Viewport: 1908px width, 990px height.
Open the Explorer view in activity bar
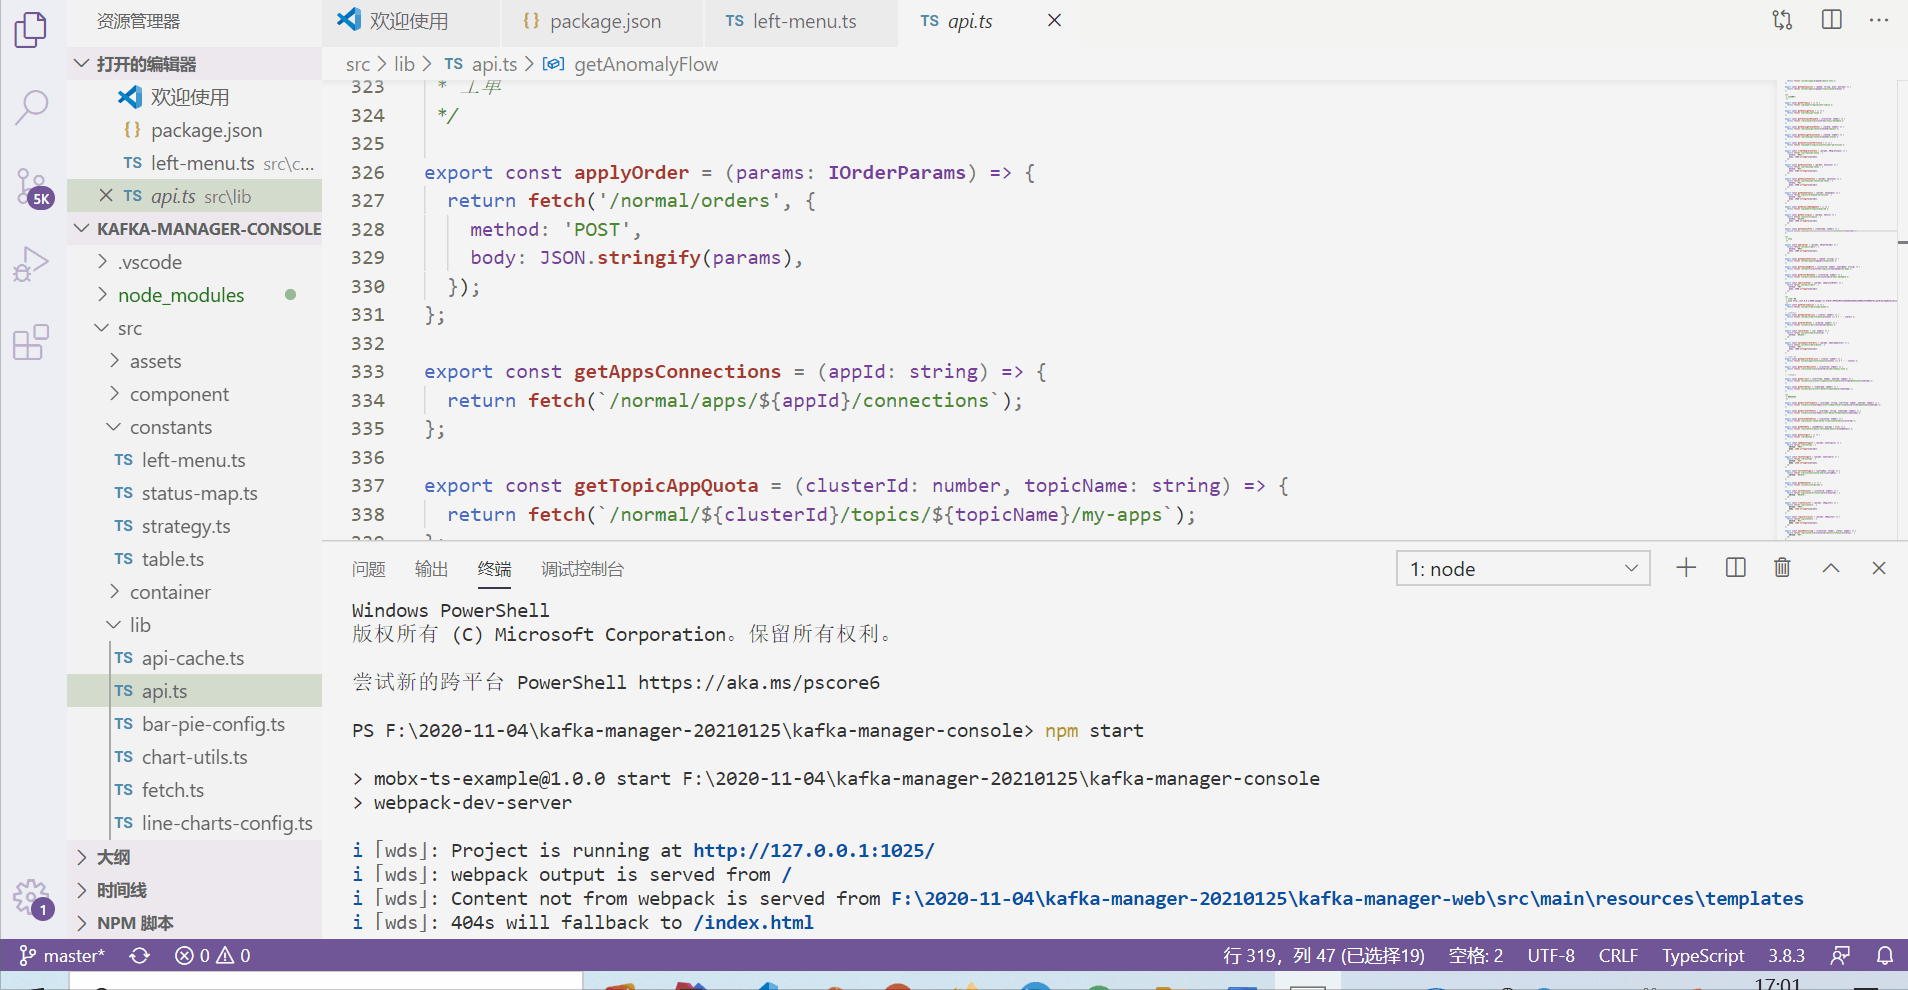[31, 30]
